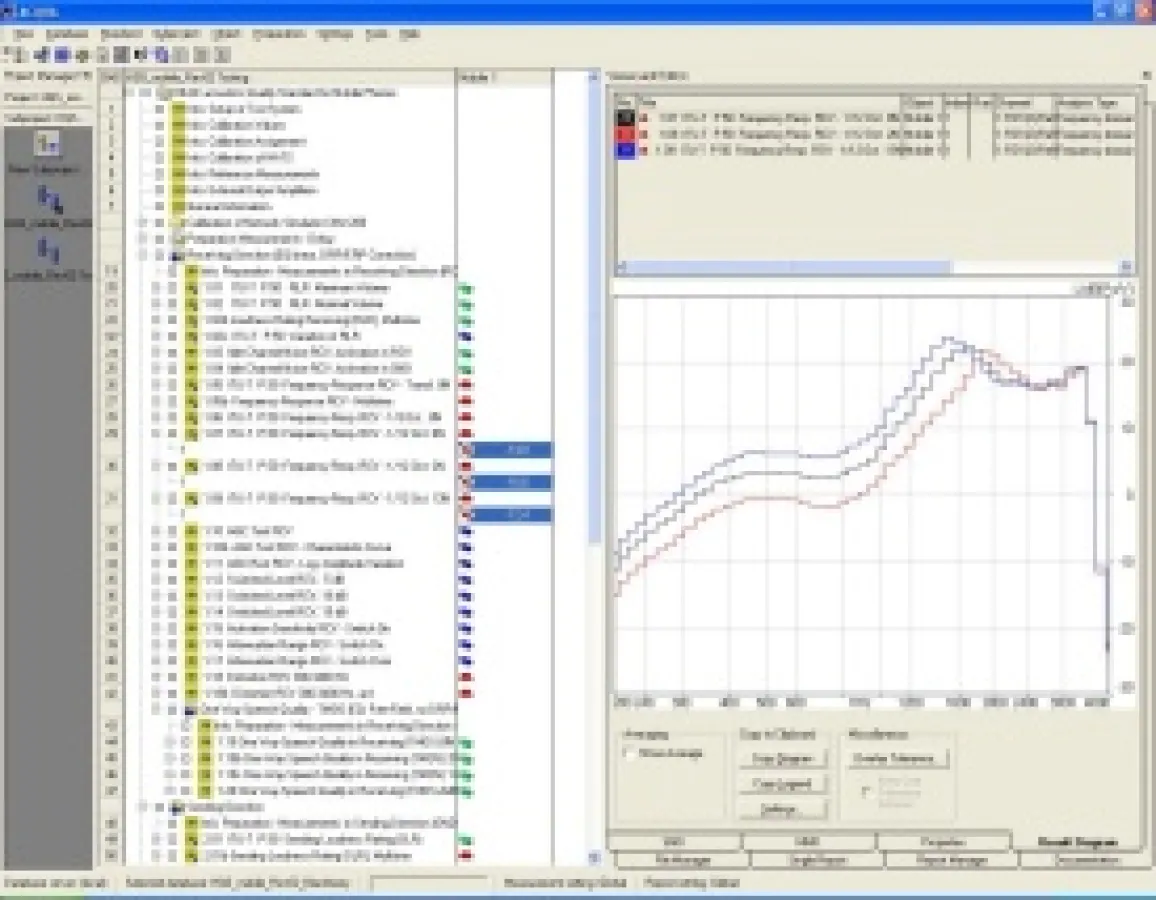The width and height of the screenshot is (1156, 900).
Task: Click the red flag beside the Frequency Response RCV row
Action: (465, 385)
